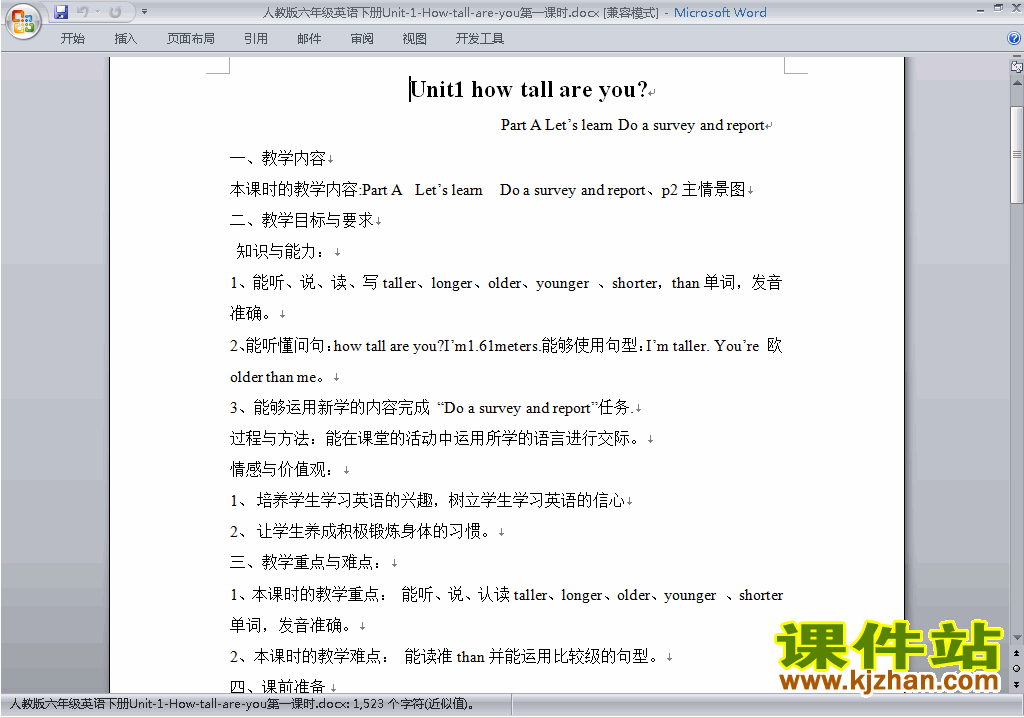Click the line starting '2、能听懂问句'
This screenshot has height=718, width=1024.
tap(506, 346)
